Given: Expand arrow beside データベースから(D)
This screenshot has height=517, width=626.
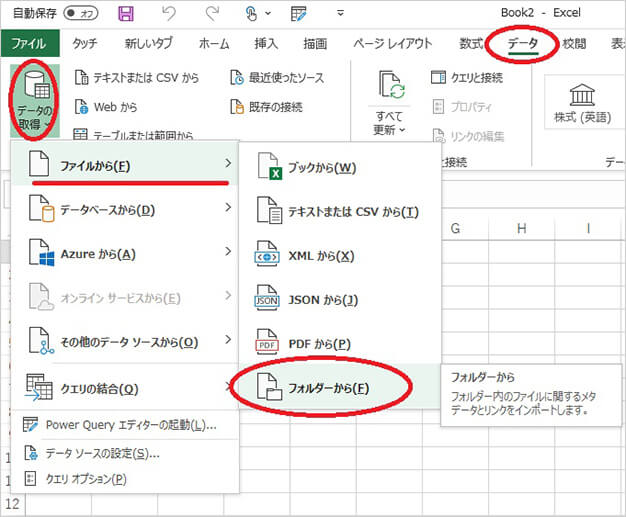Looking at the screenshot, I should click(x=228, y=207).
